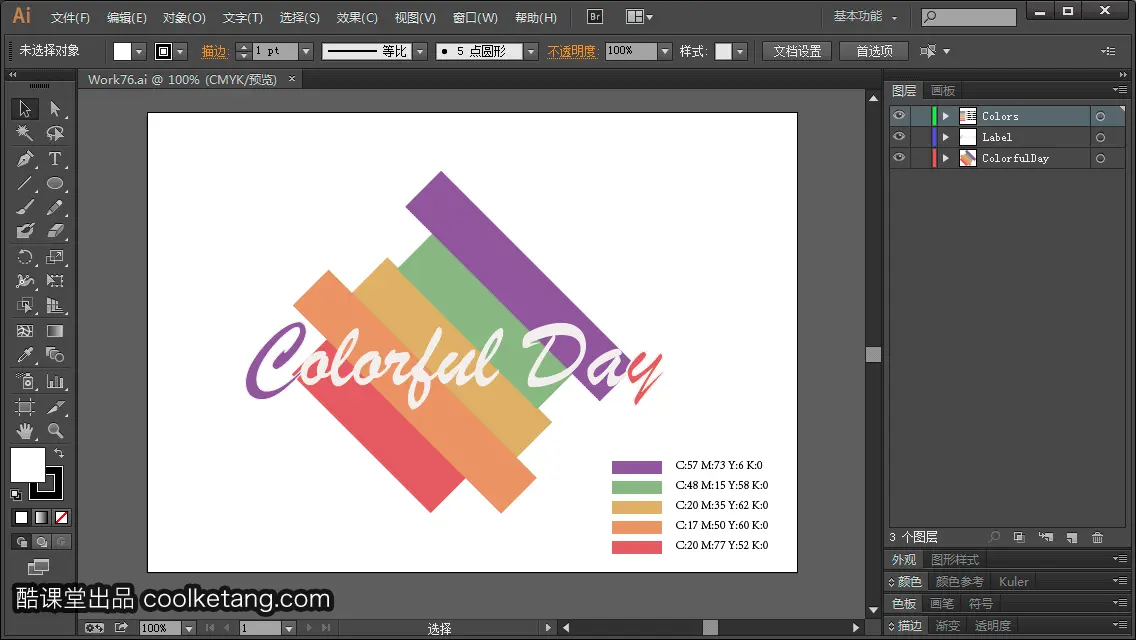
Task: Select the Zoom tool
Action: [x=55, y=431]
